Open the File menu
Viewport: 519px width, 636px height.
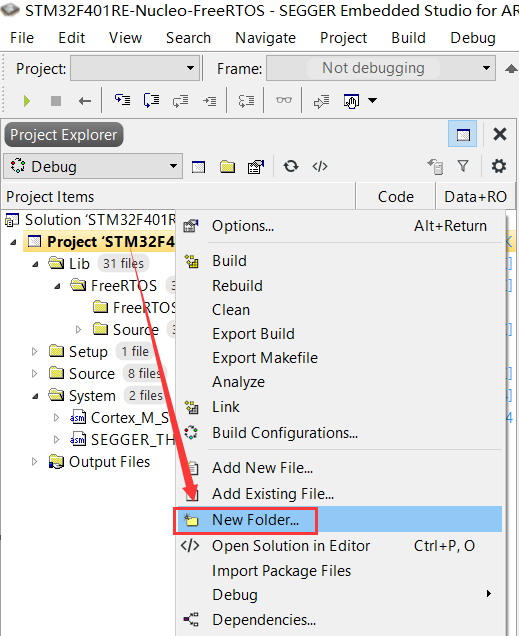tap(22, 38)
